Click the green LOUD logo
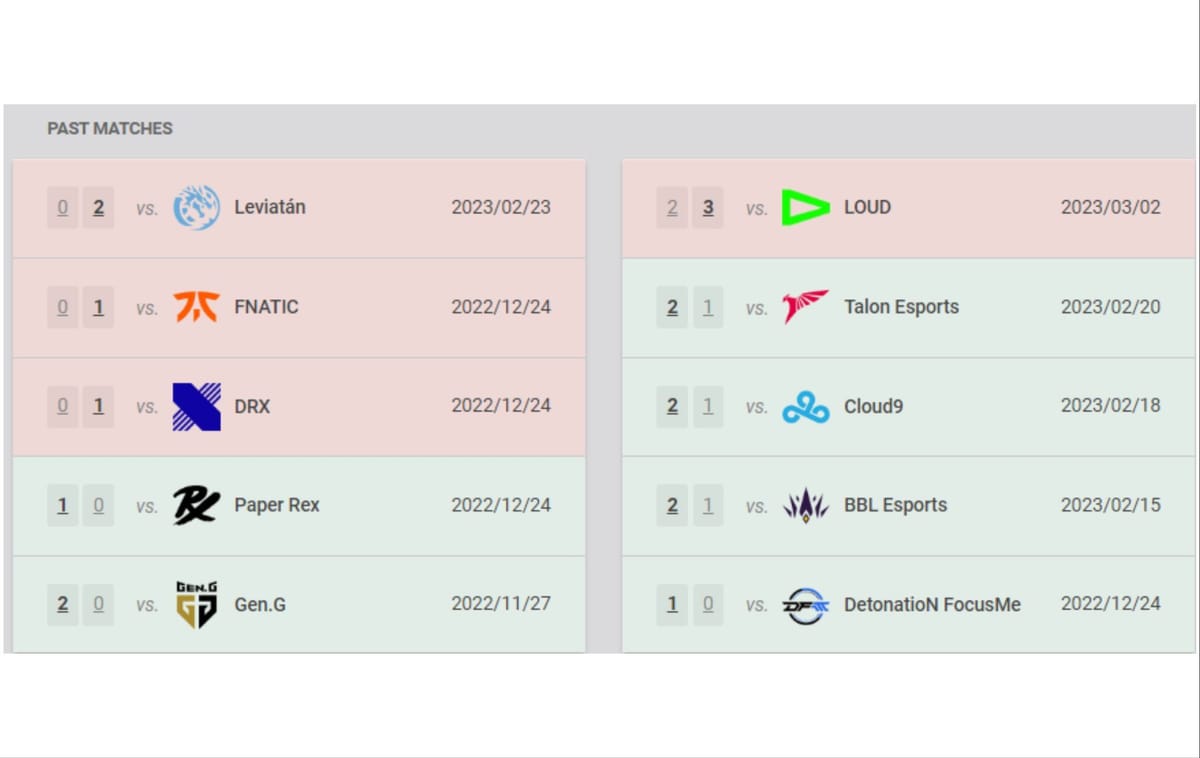 [x=805, y=208]
